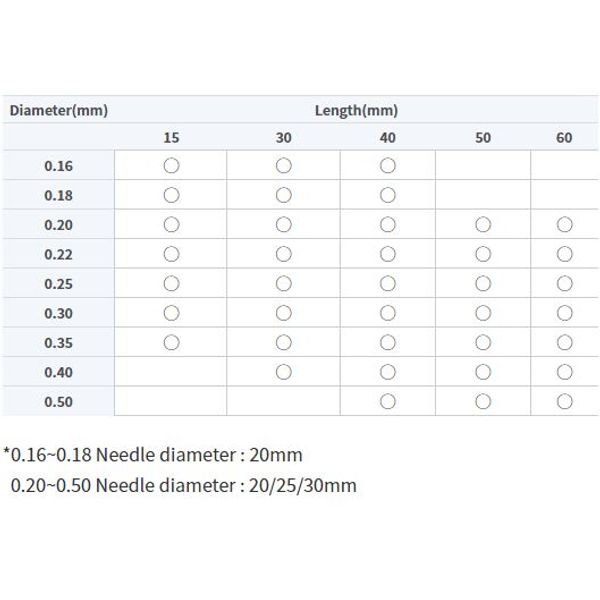Click the empty cell for 0.16 diameter, 50 length

tap(483, 165)
